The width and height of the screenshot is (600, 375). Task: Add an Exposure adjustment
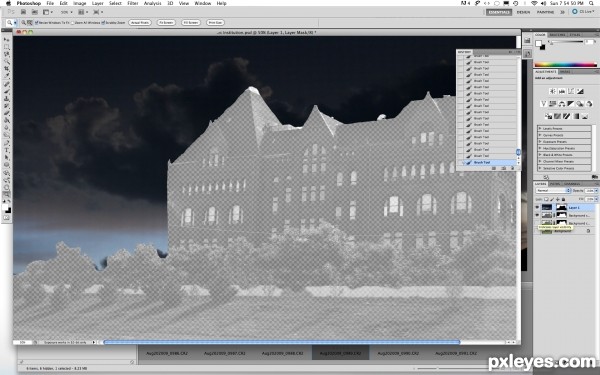580,91
